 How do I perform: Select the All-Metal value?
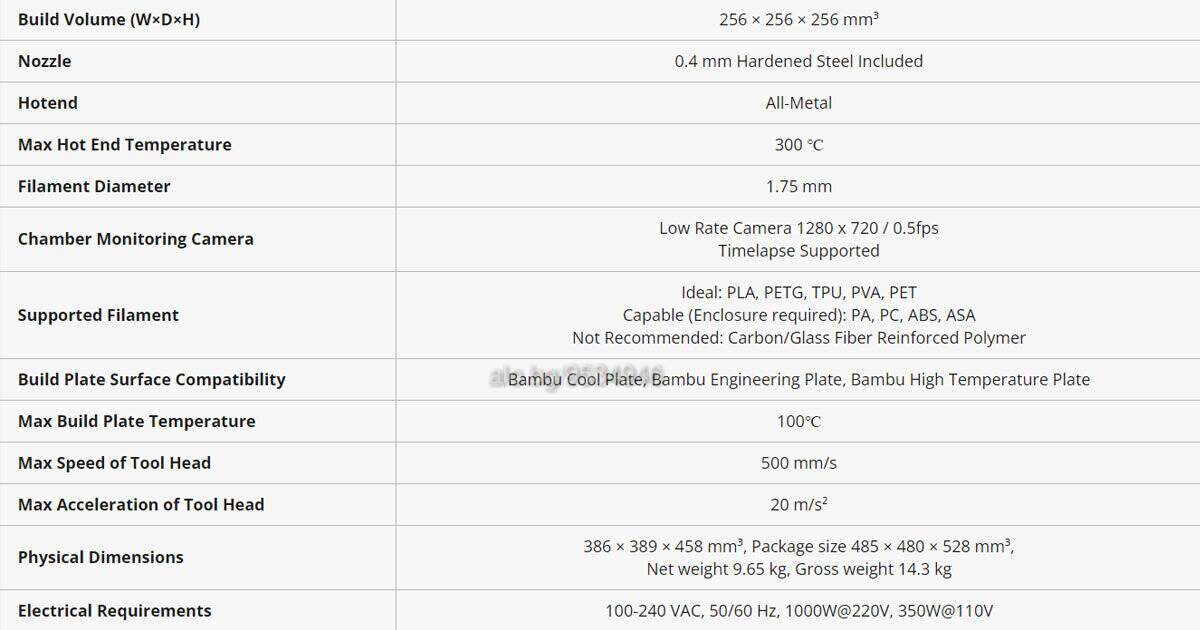[x=799, y=103]
